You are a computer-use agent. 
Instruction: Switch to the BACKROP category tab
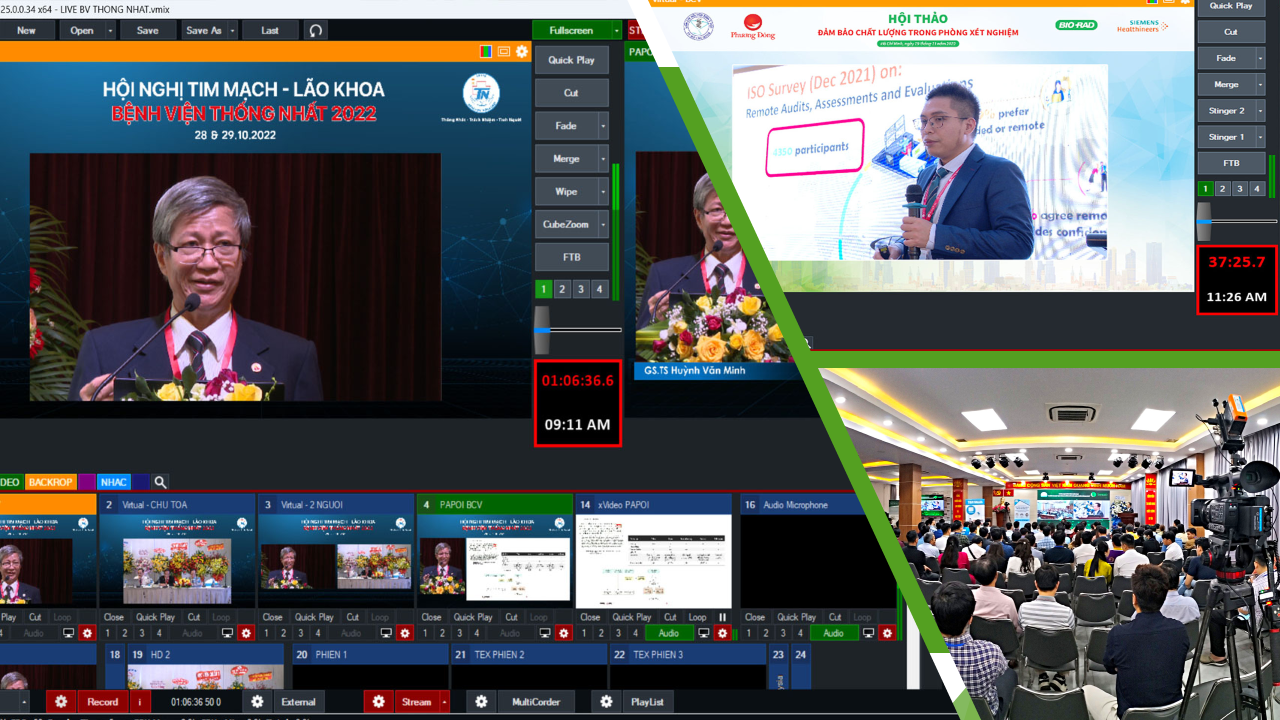coord(50,482)
